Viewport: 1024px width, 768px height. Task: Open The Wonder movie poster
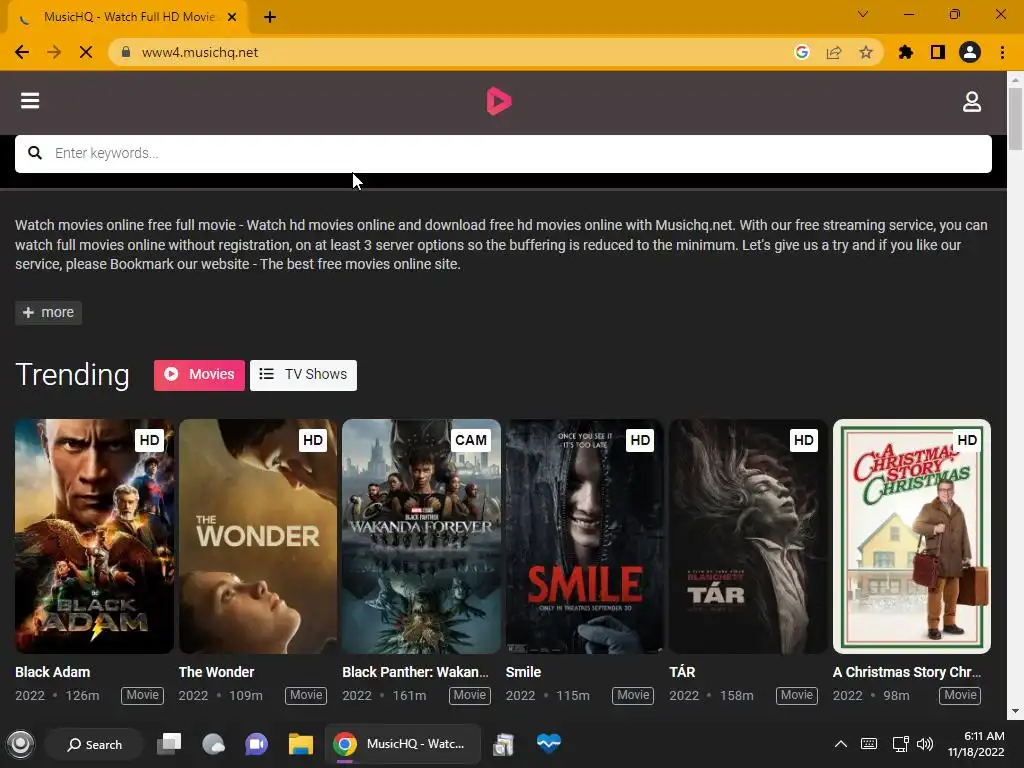click(258, 536)
